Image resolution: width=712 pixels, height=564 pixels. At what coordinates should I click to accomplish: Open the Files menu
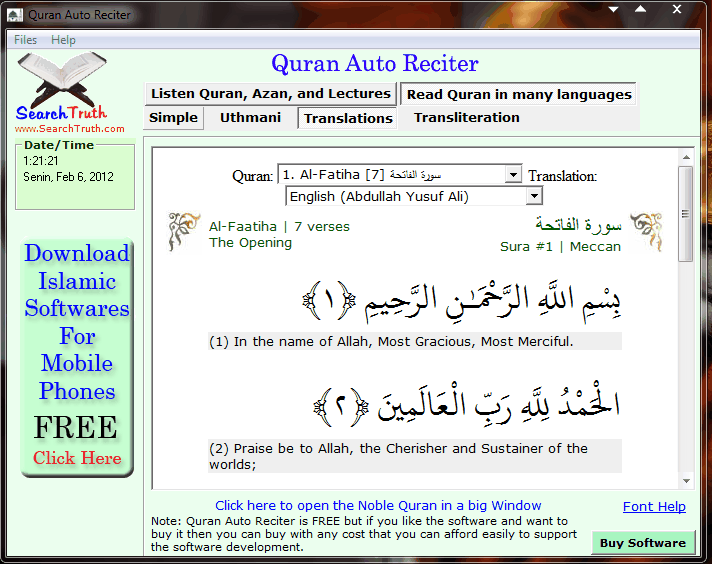tap(25, 40)
